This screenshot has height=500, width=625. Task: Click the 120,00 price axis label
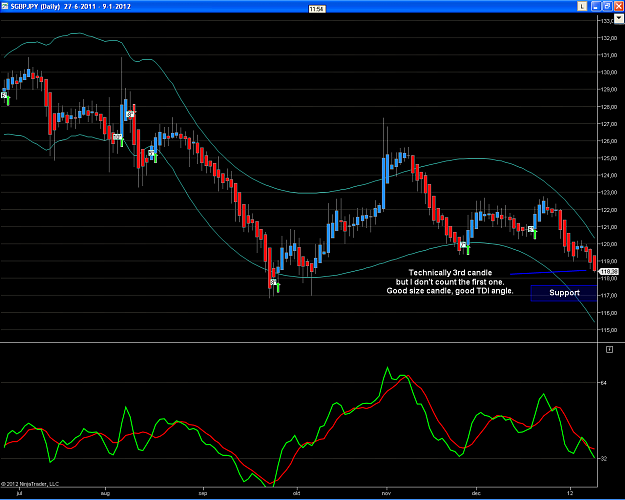[609, 244]
